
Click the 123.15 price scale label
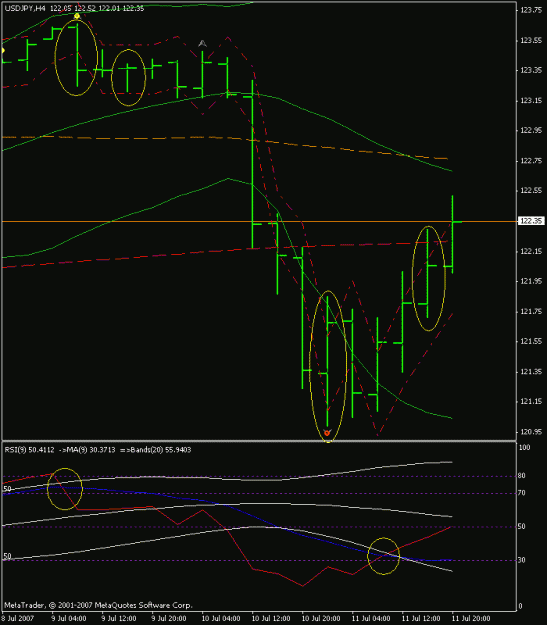click(x=531, y=100)
